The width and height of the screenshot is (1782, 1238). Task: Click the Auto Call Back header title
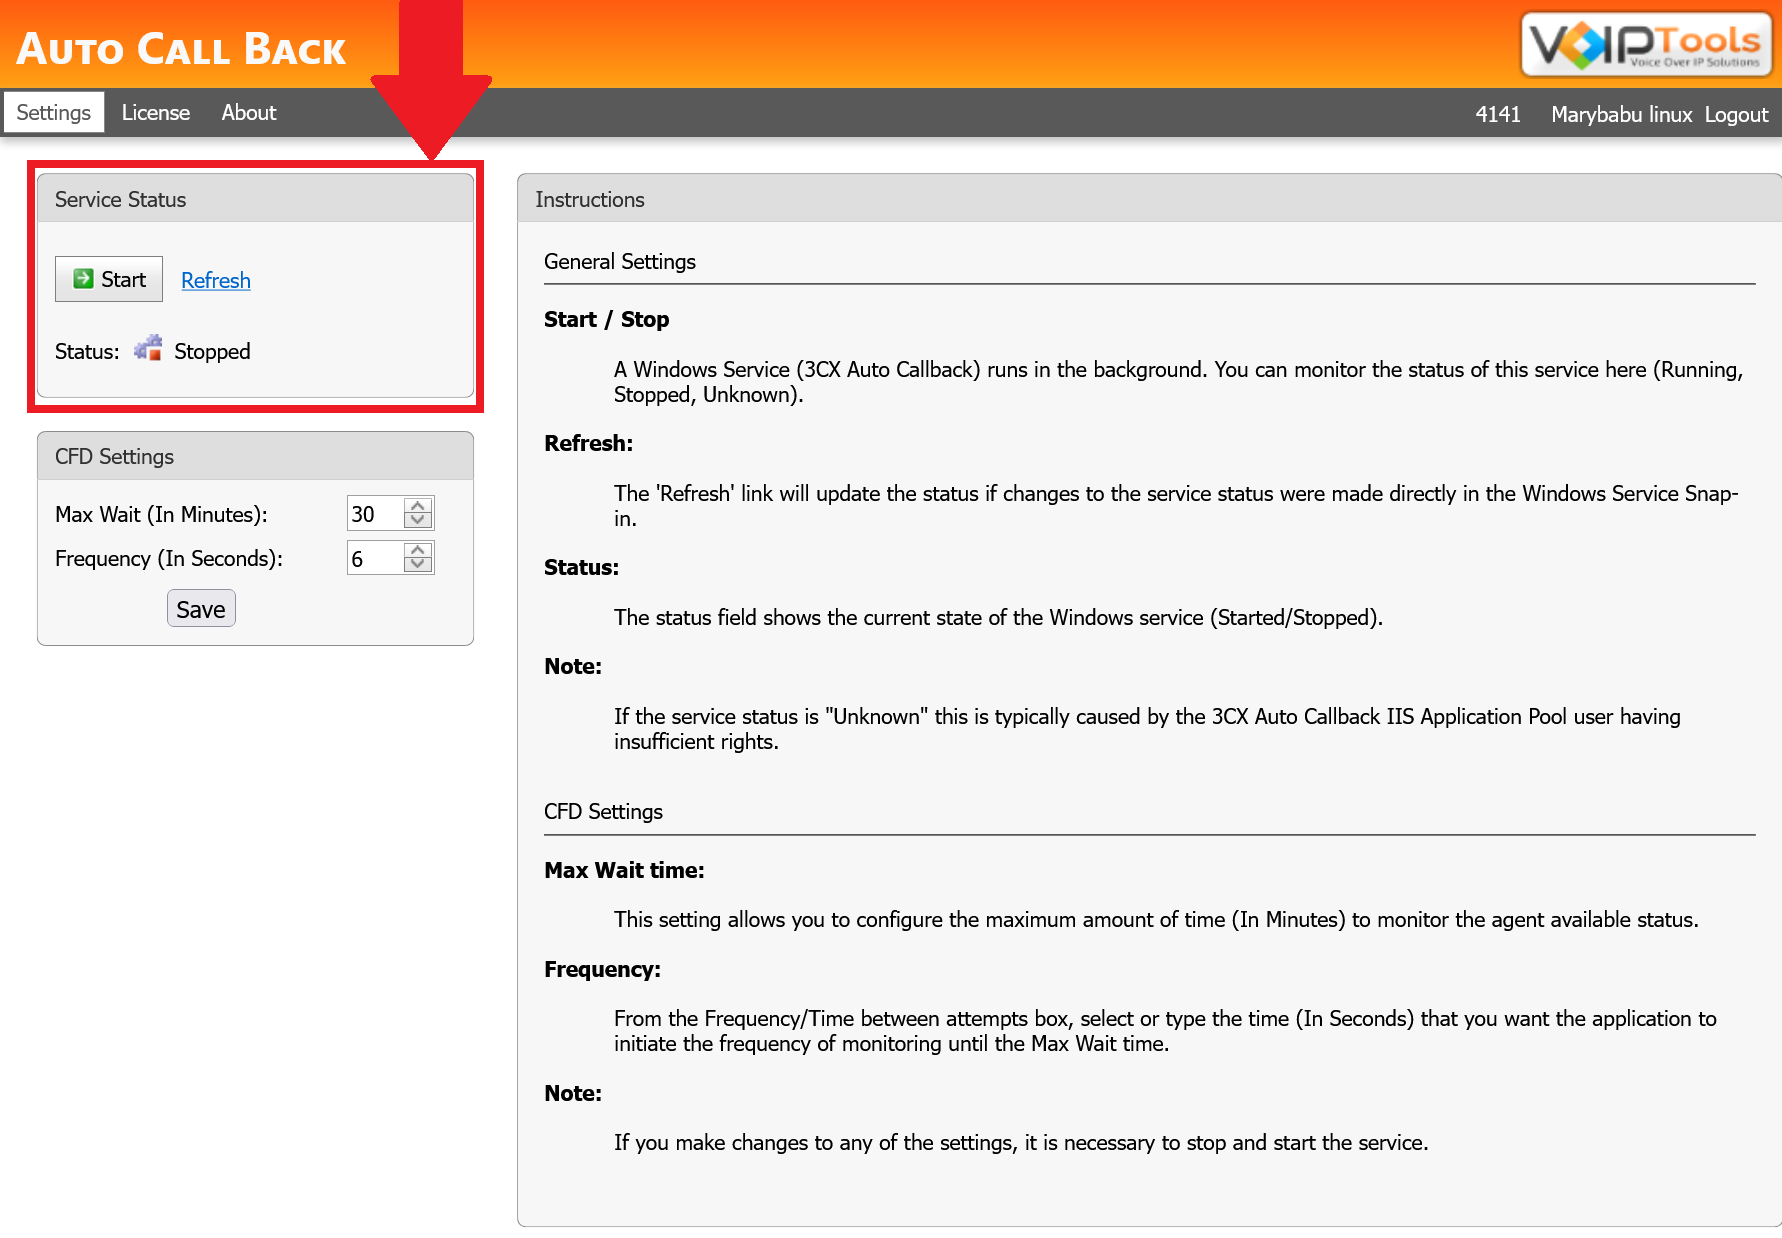(181, 47)
